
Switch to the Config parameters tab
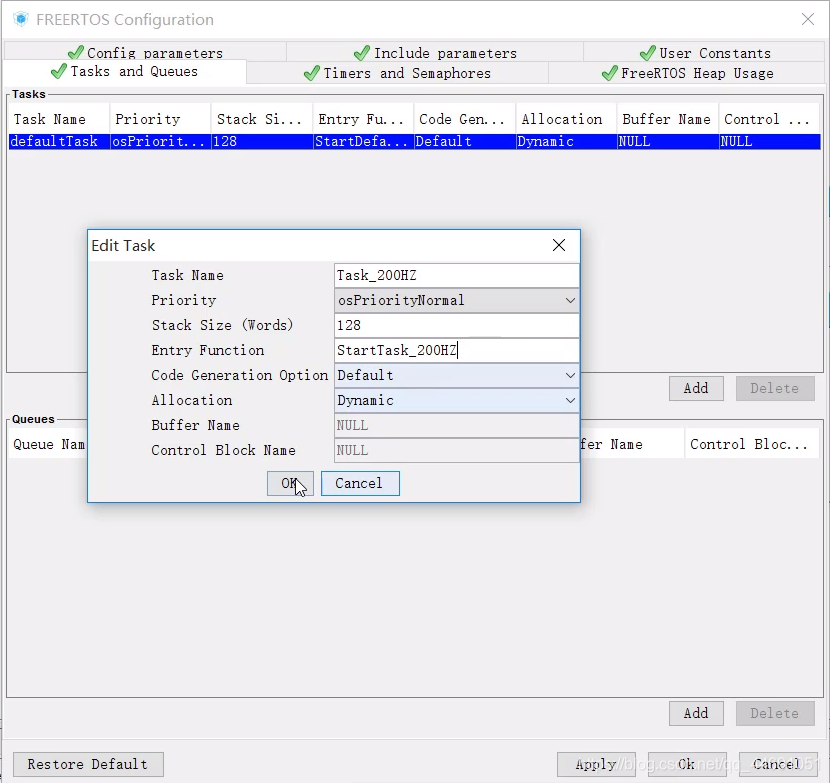pyautogui.click(x=146, y=52)
